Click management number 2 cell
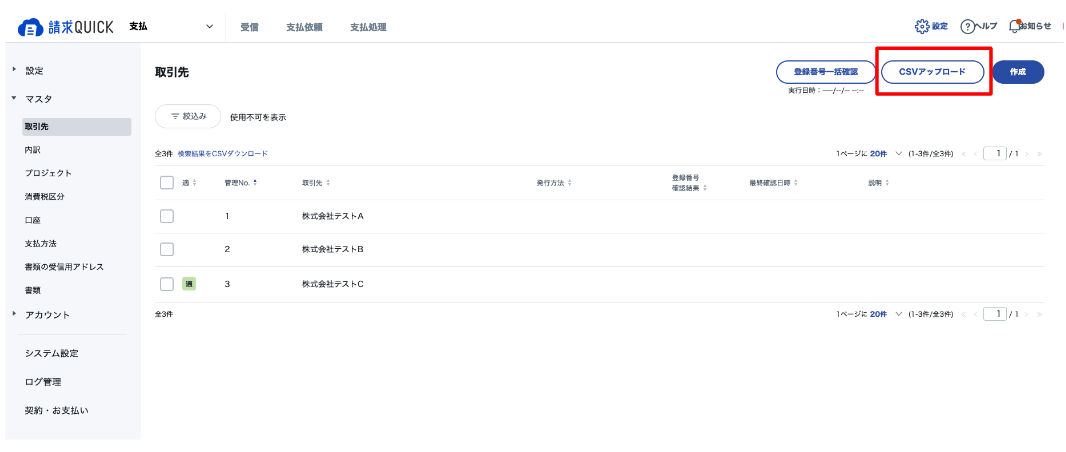The height and width of the screenshot is (452, 1066). [x=227, y=249]
